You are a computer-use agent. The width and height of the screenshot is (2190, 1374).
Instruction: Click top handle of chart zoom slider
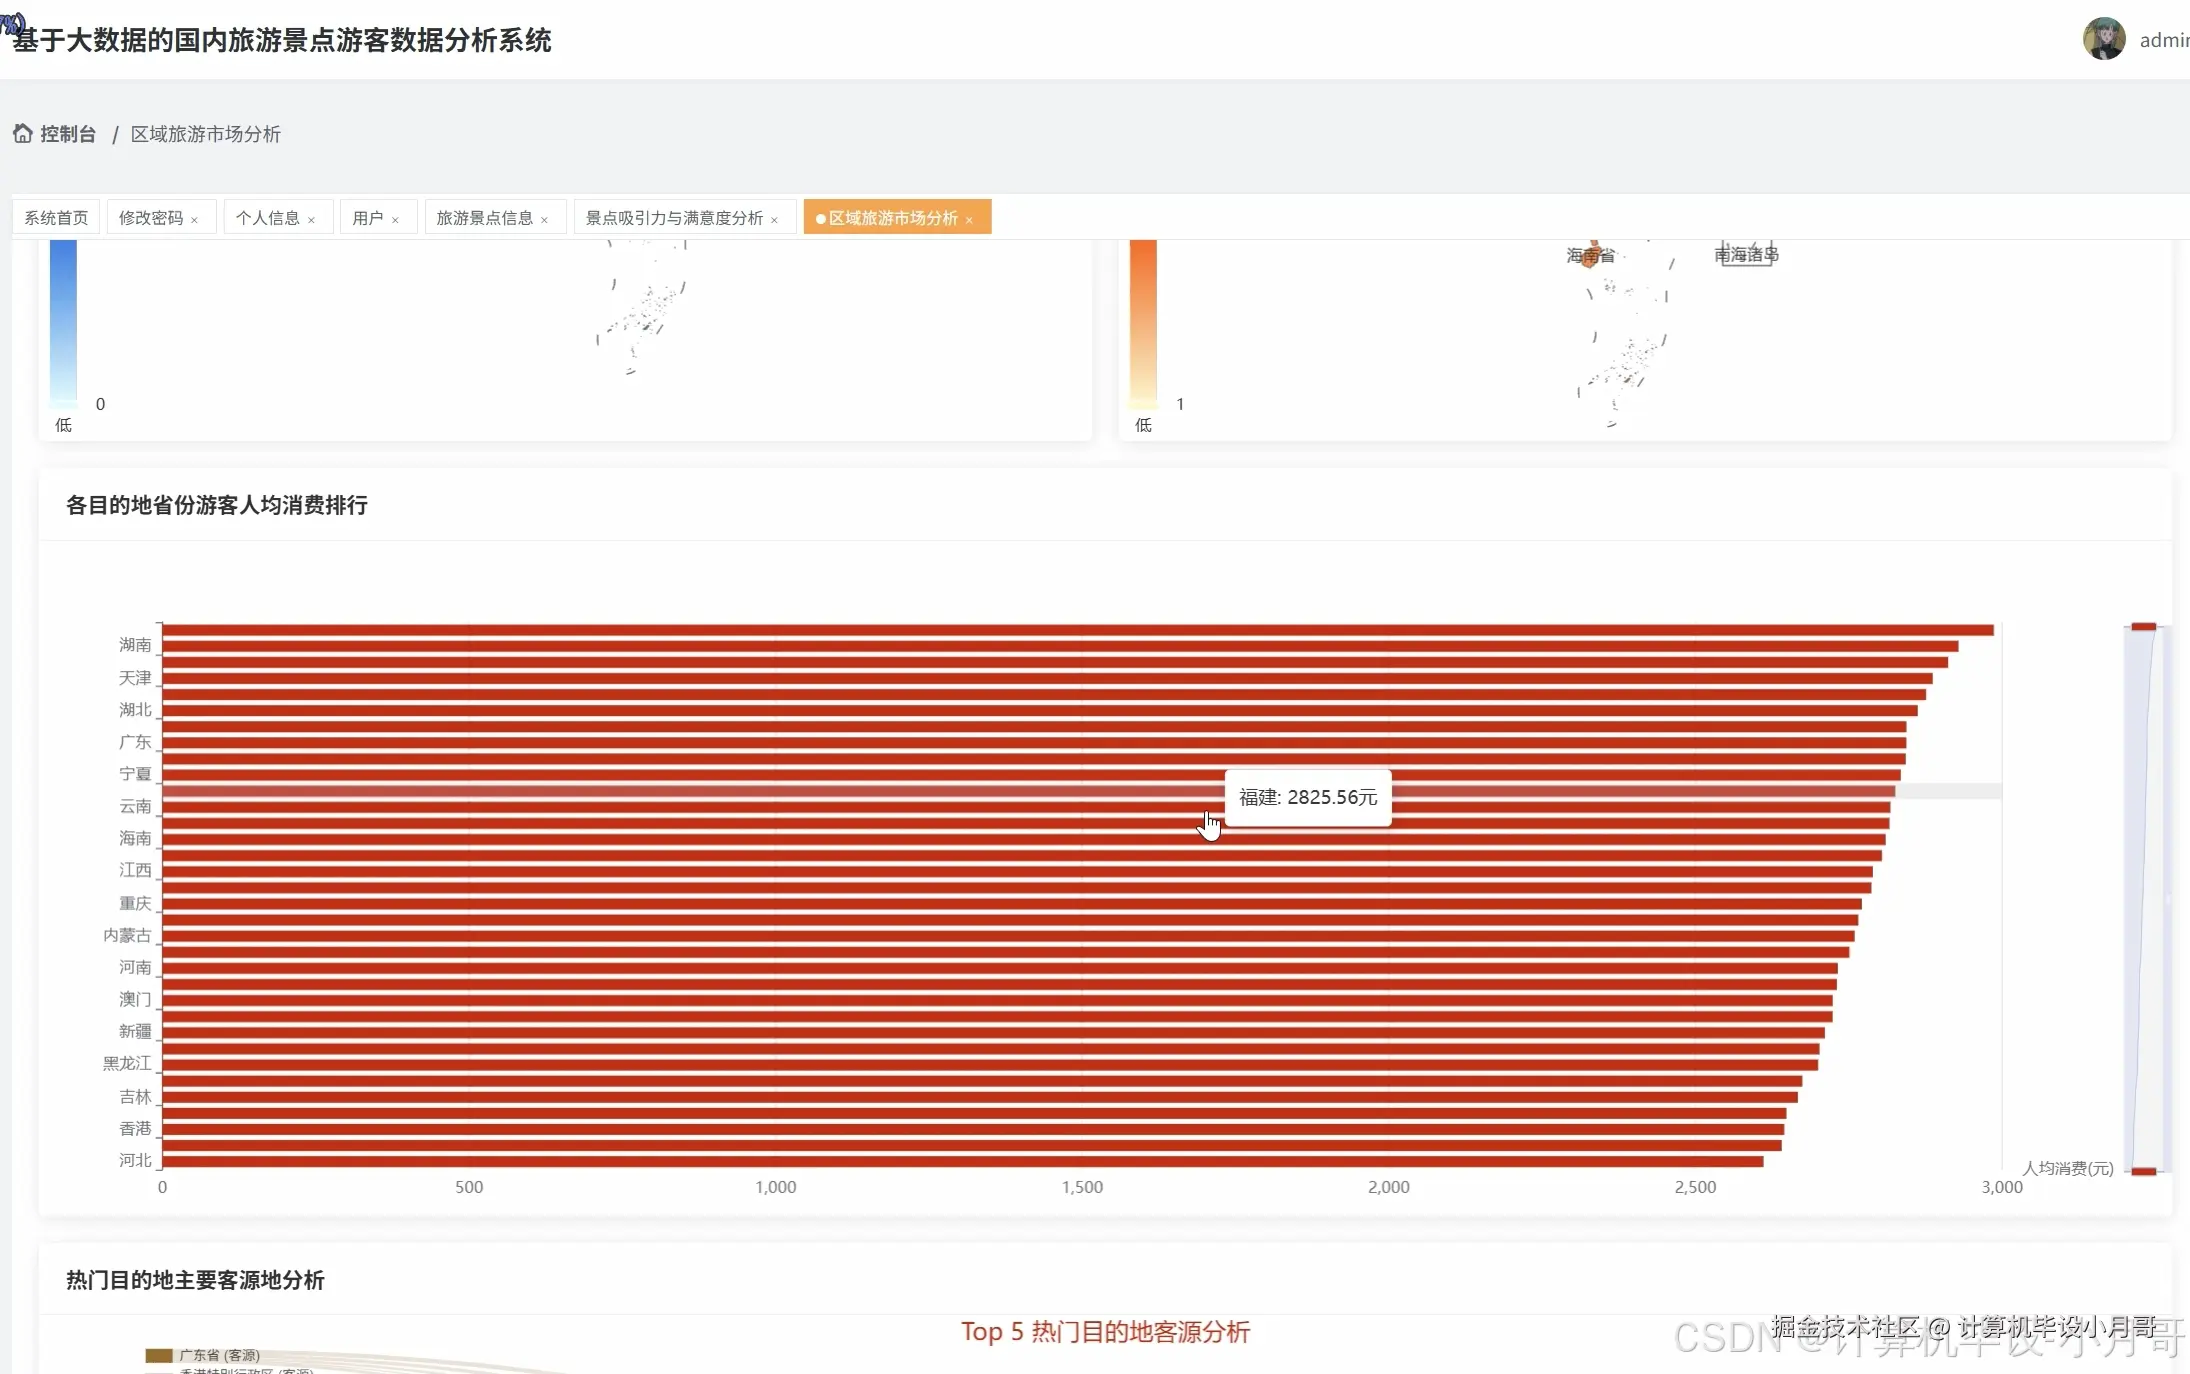click(2143, 627)
